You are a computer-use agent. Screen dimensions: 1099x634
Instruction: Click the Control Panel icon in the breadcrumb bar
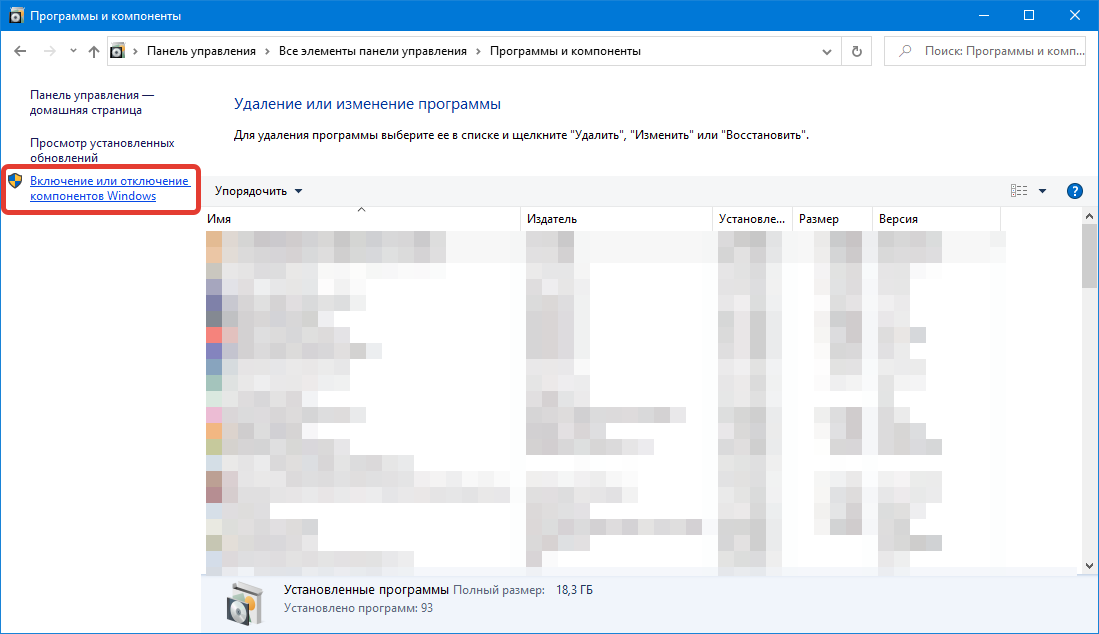coord(118,51)
